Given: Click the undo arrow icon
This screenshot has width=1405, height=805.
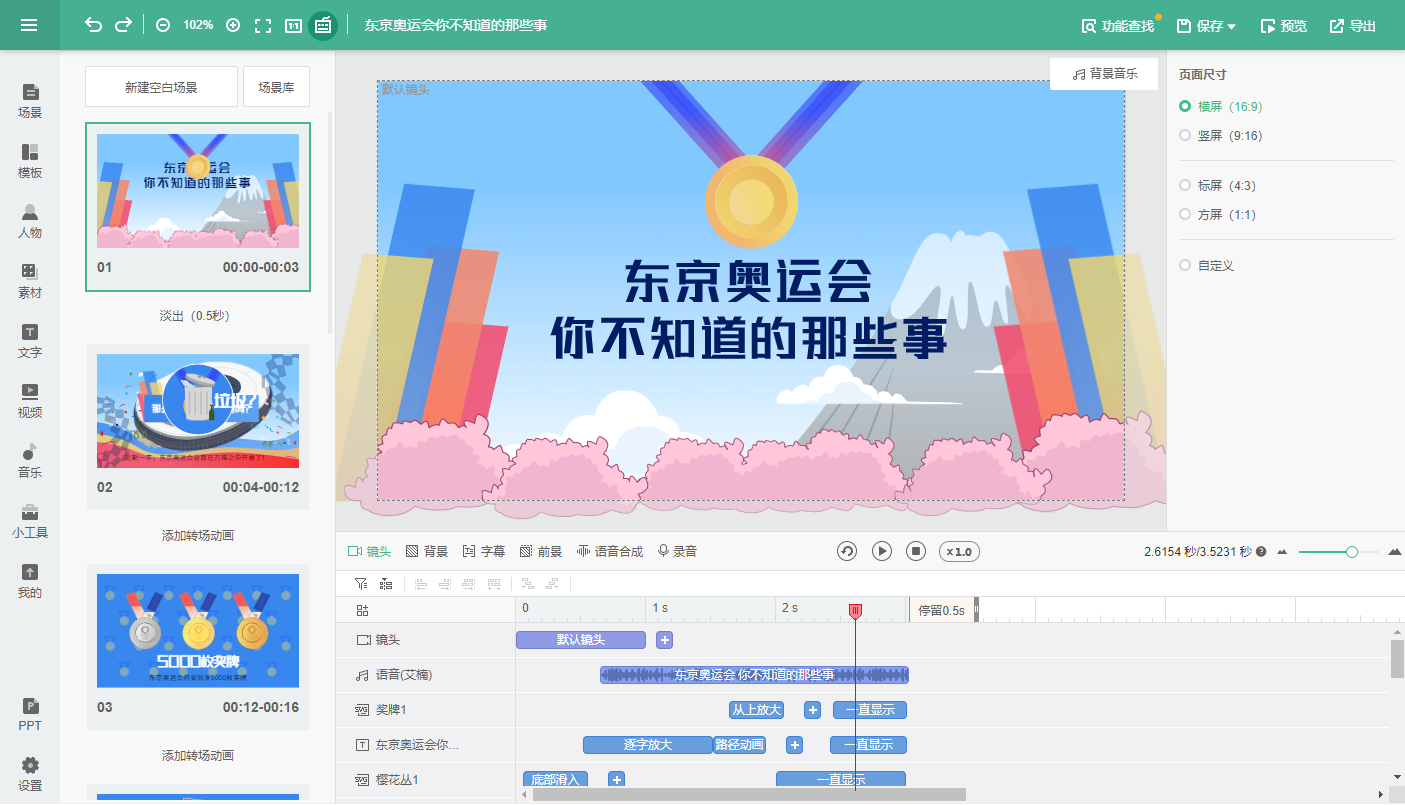Looking at the screenshot, I should point(93,25).
